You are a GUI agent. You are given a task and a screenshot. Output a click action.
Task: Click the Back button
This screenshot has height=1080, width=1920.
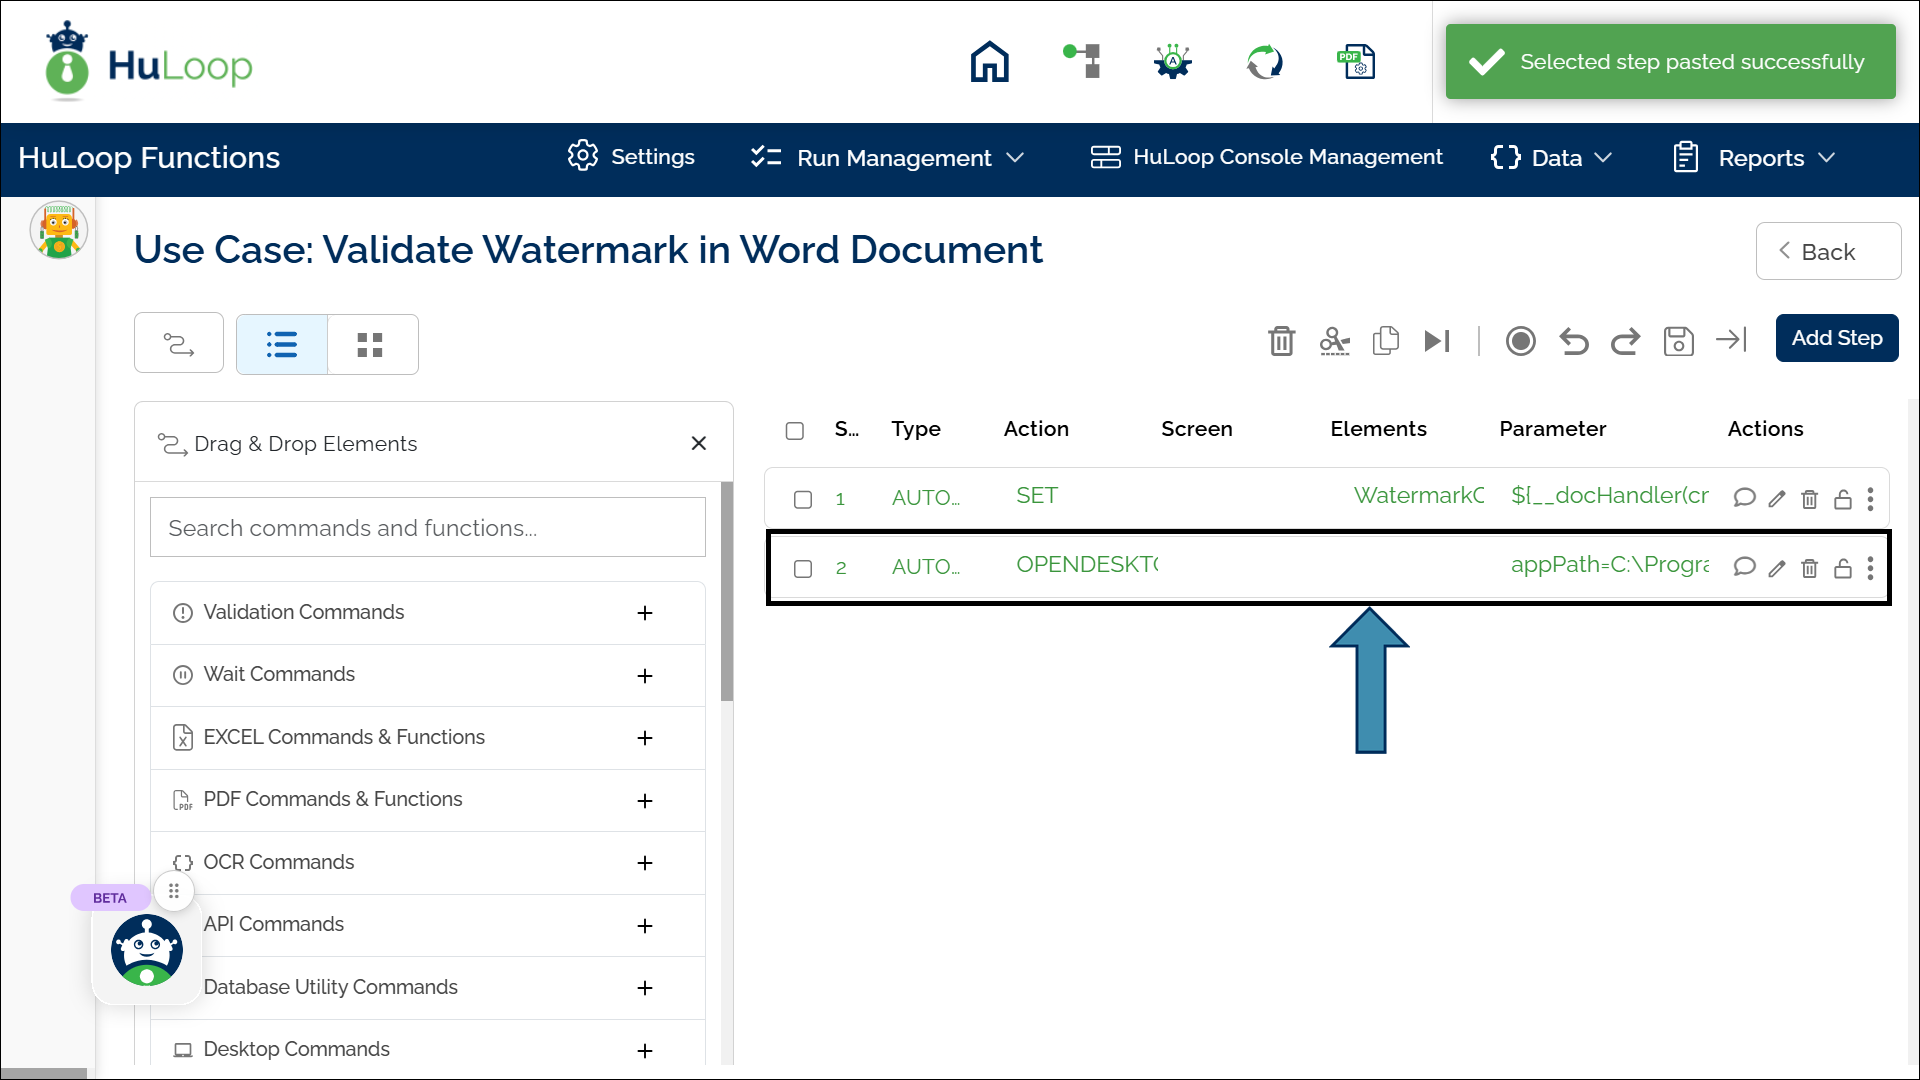1827,252
